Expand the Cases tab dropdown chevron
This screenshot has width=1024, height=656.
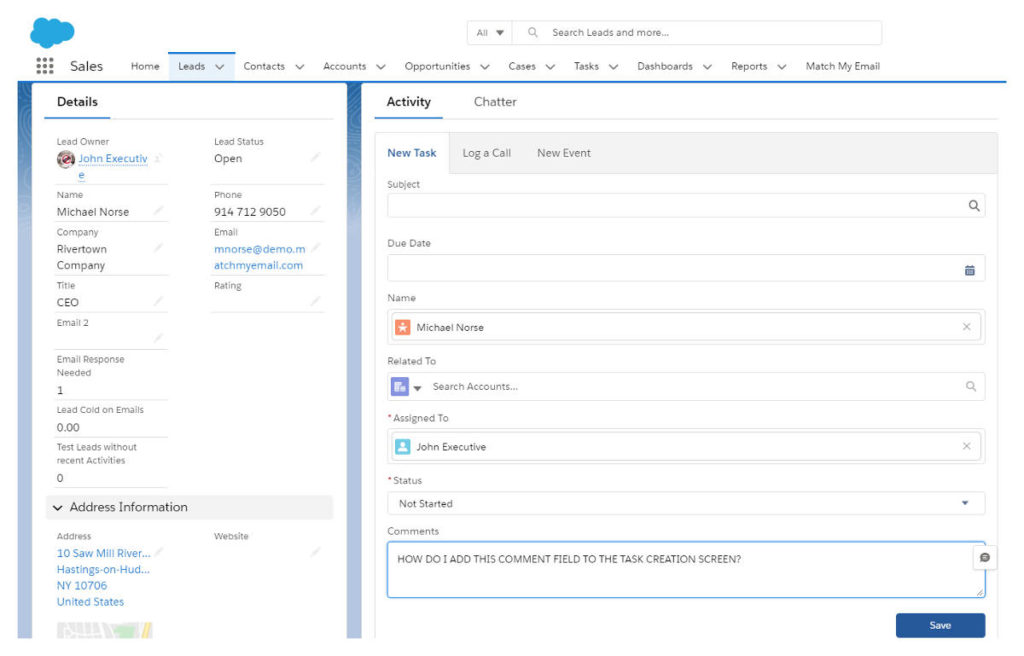coord(551,67)
